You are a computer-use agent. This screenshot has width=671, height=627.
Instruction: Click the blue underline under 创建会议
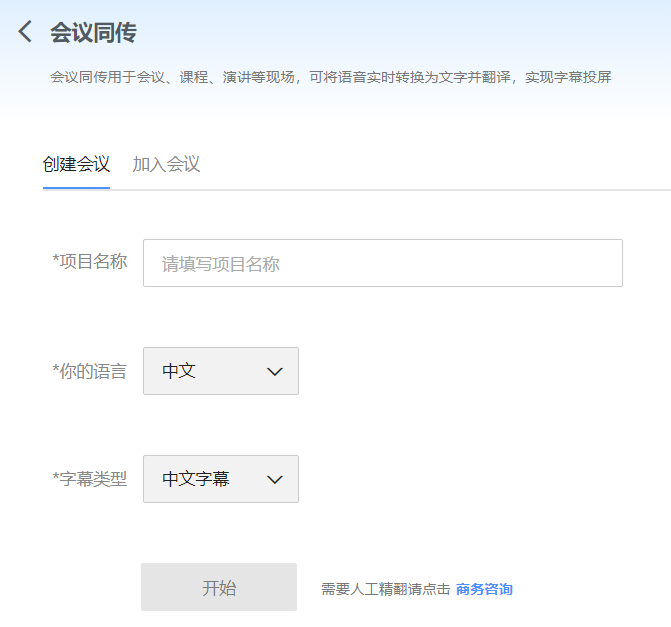click(76, 188)
